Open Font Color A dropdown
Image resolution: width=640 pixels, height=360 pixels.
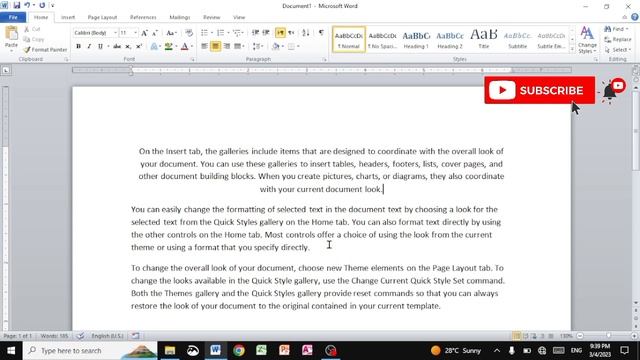[192, 46]
